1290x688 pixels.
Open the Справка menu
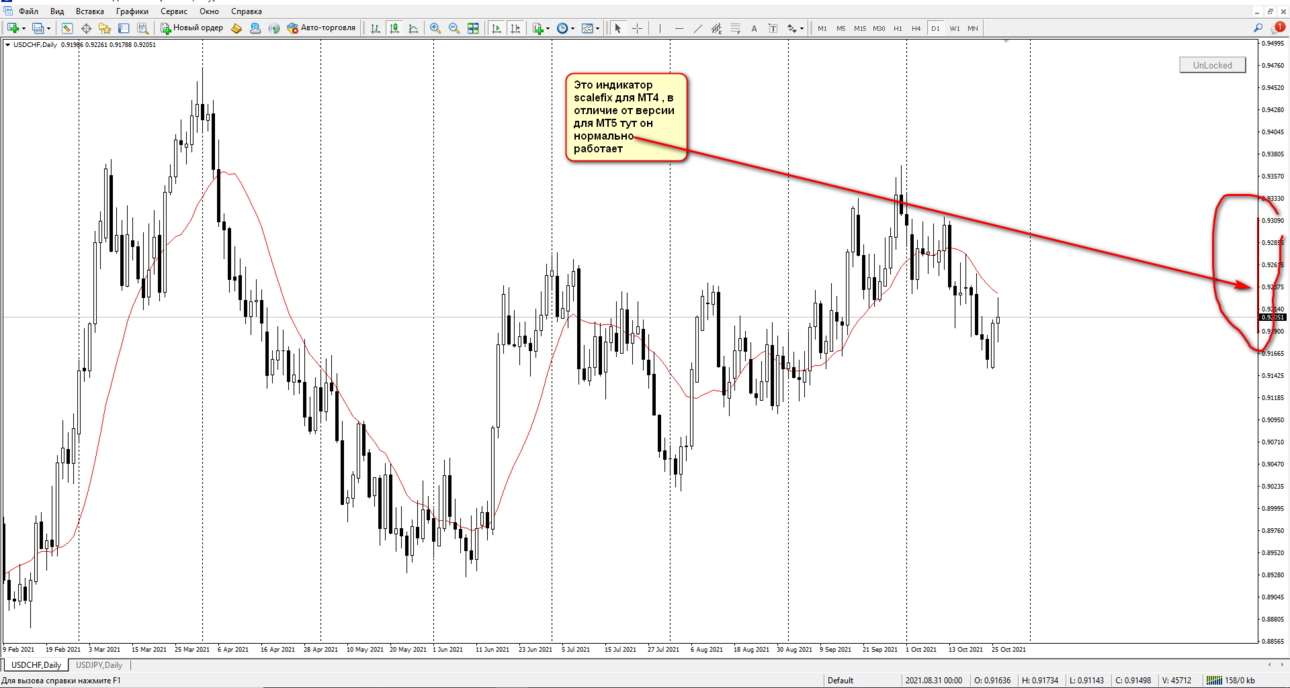[246, 11]
